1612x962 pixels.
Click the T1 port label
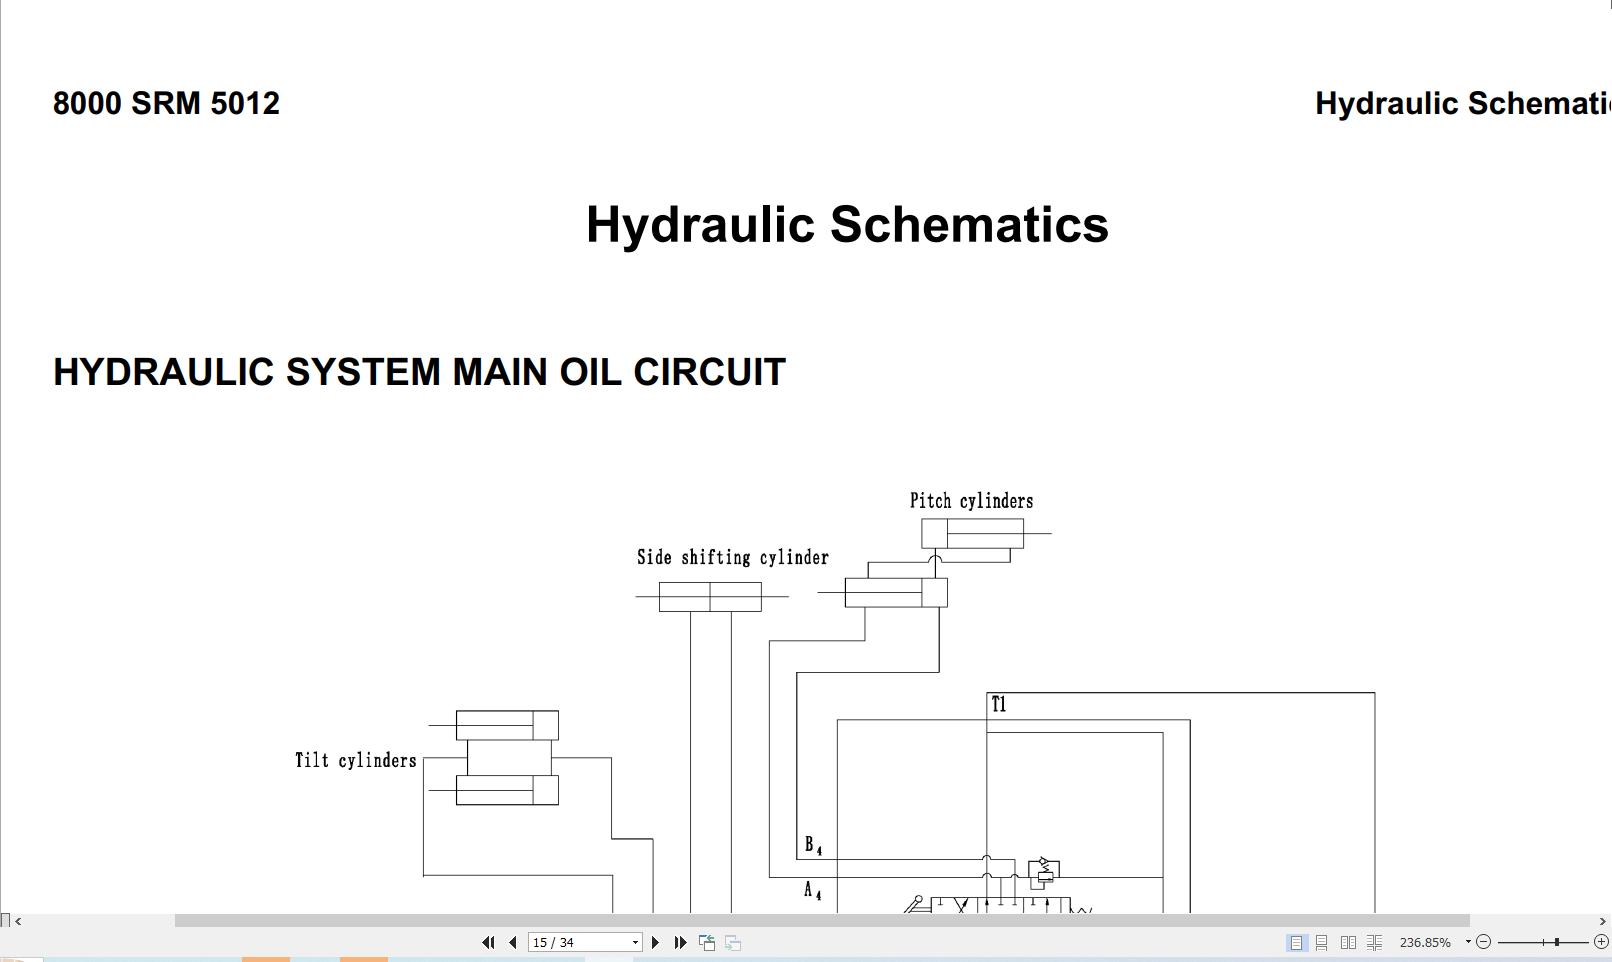[998, 704]
